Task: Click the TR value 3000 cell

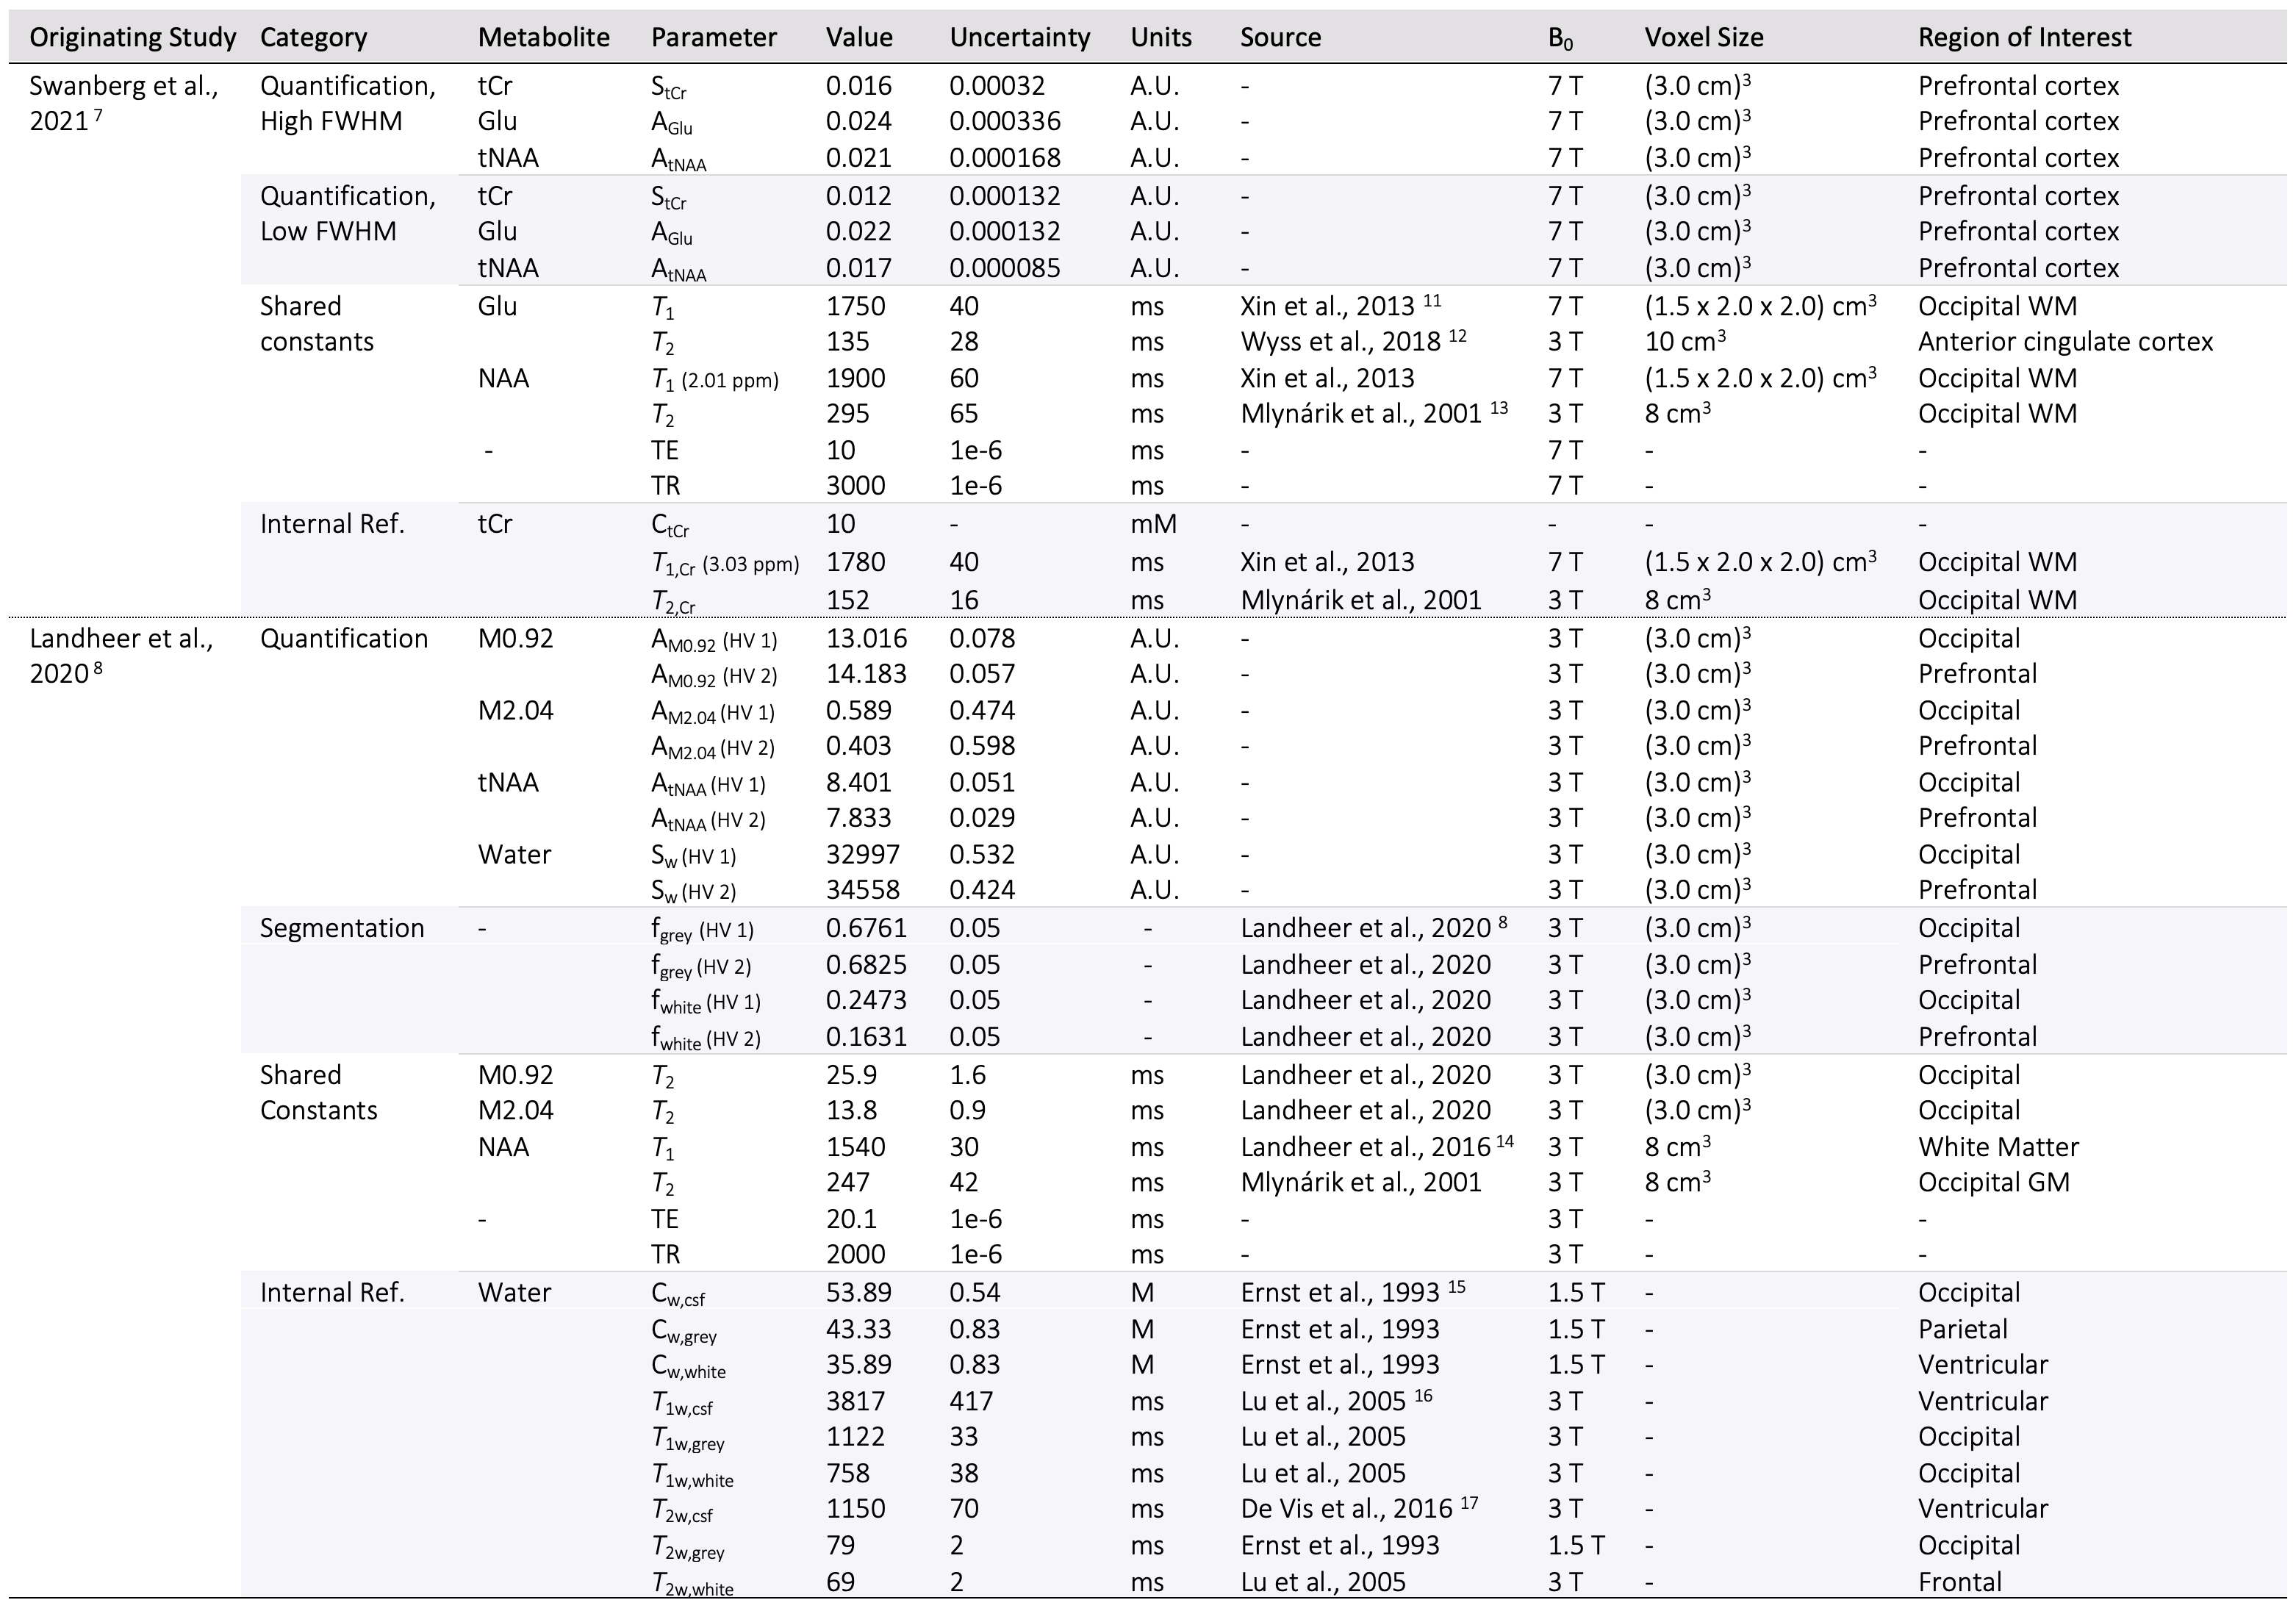Action: 855,486
